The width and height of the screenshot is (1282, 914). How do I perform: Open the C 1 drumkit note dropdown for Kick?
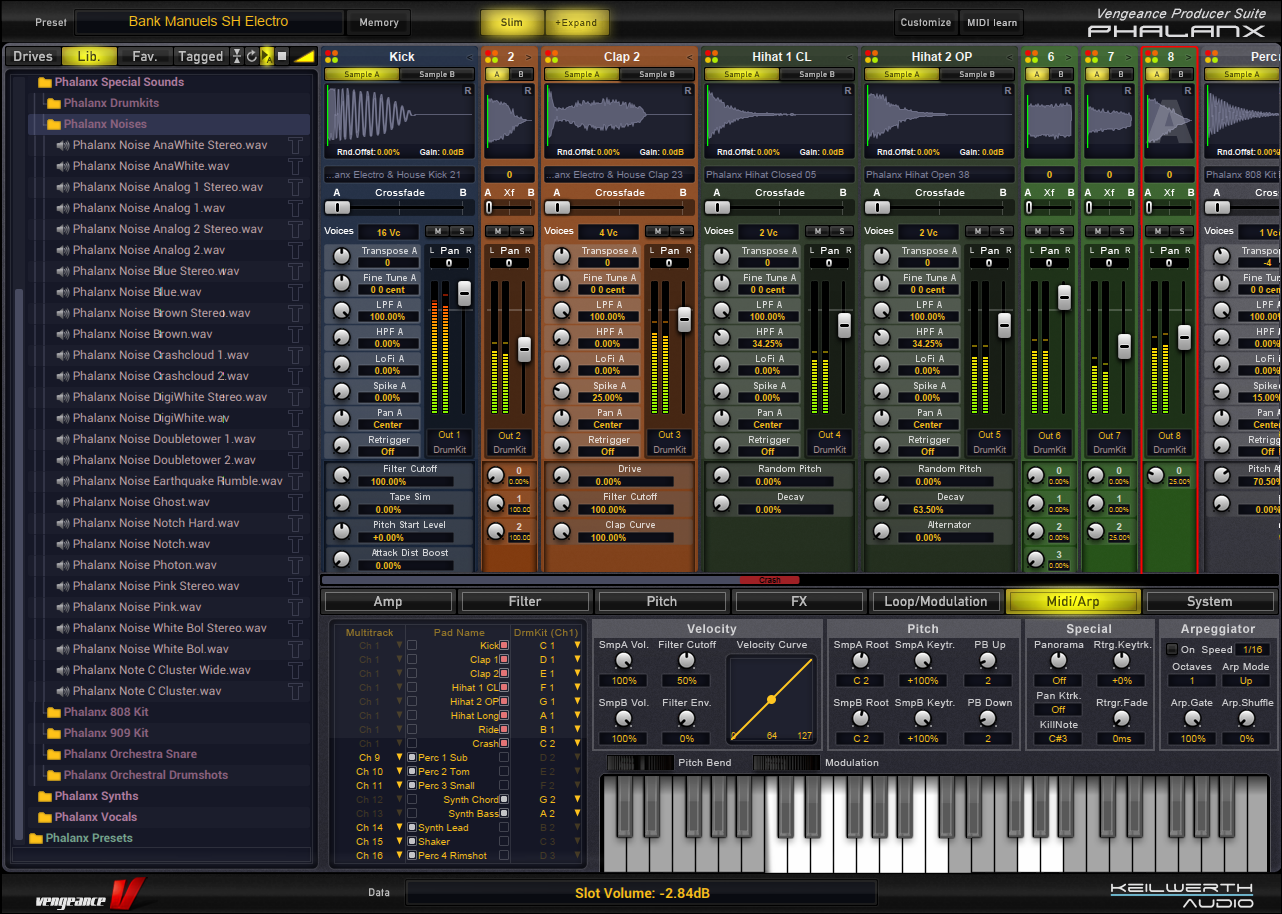[x=577, y=646]
